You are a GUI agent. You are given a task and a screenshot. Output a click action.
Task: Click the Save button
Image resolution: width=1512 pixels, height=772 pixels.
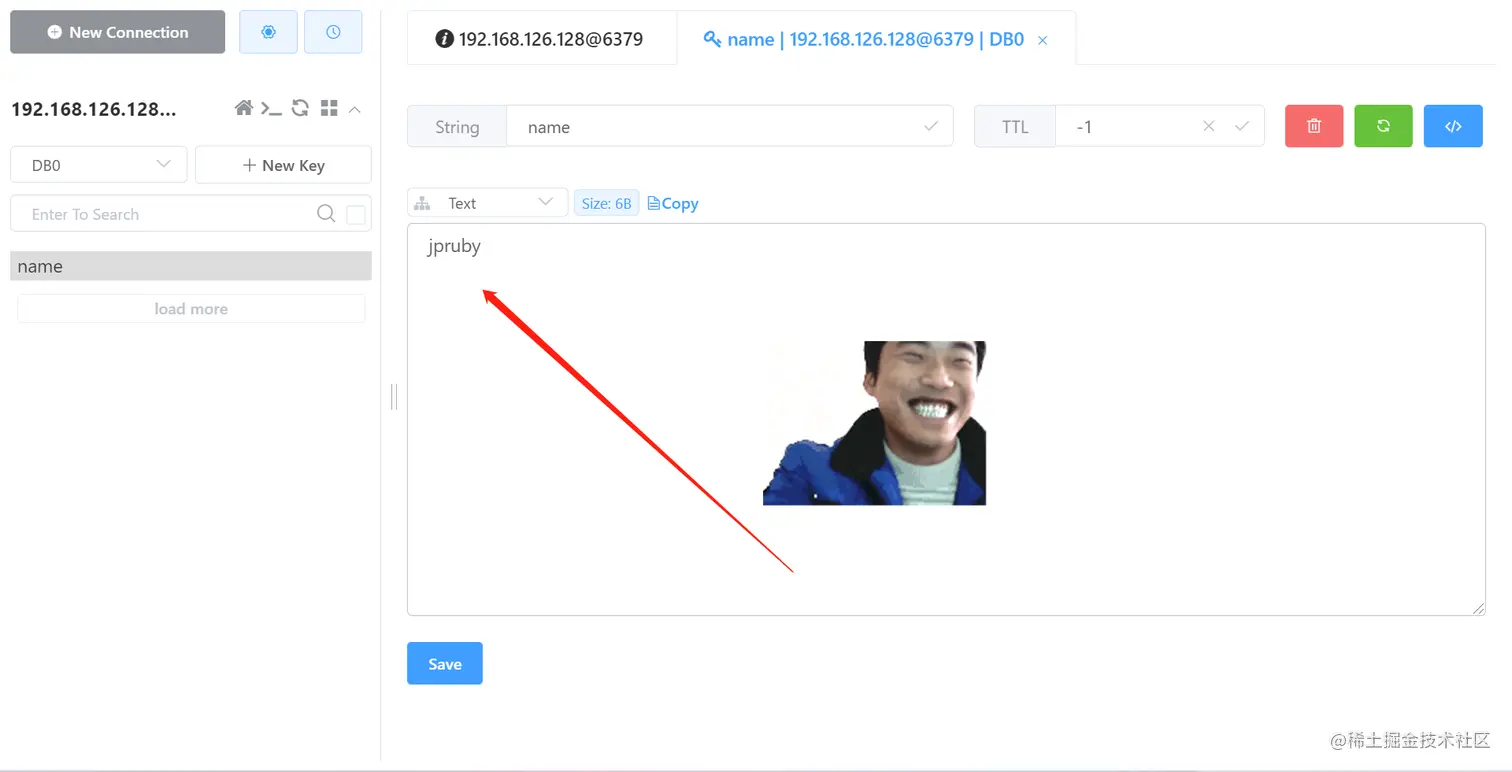tap(444, 663)
